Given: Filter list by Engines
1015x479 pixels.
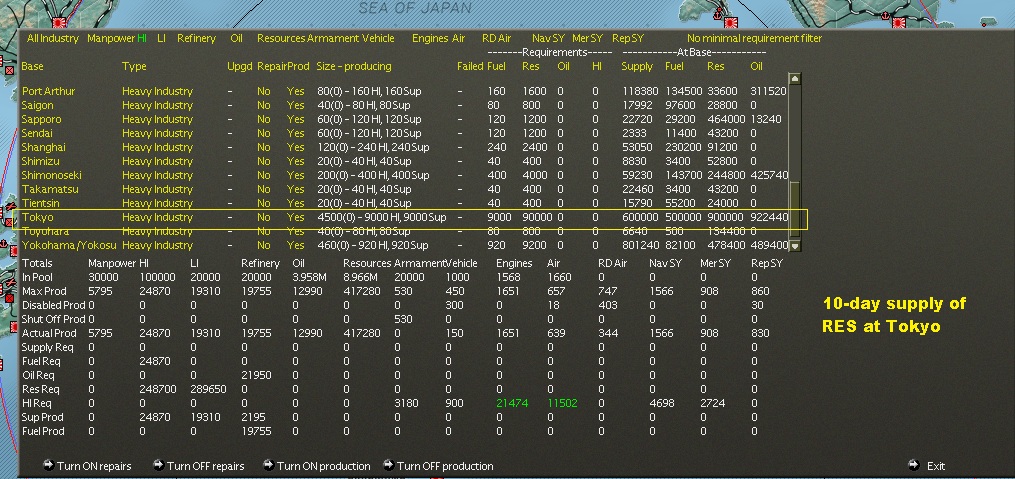Looking at the screenshot, I should tap(430, 38).
